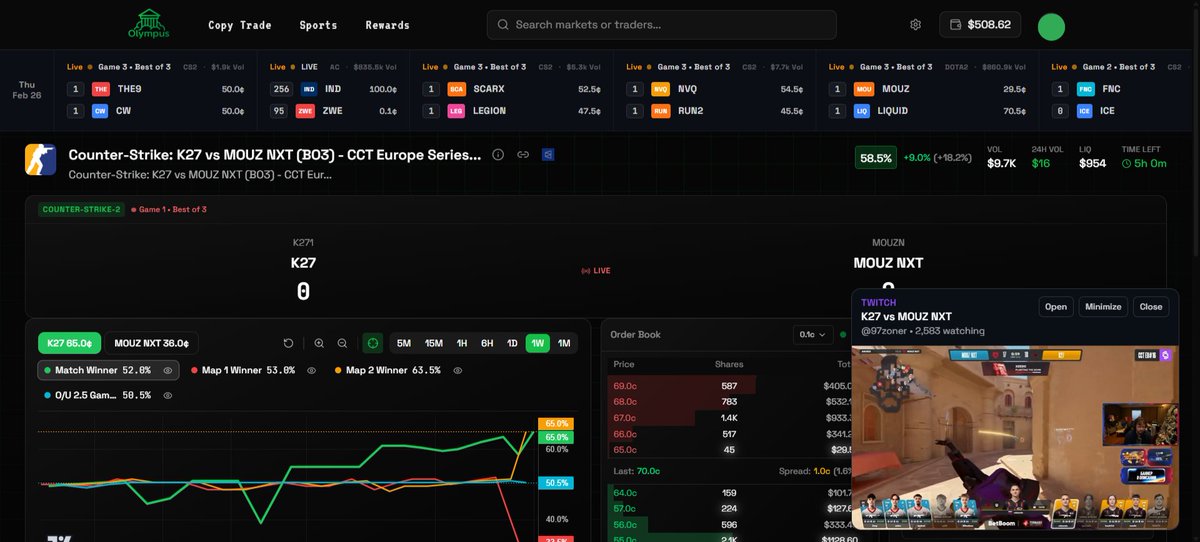Click the Counter-Strike game icon beside market title

tap(40, 159)
